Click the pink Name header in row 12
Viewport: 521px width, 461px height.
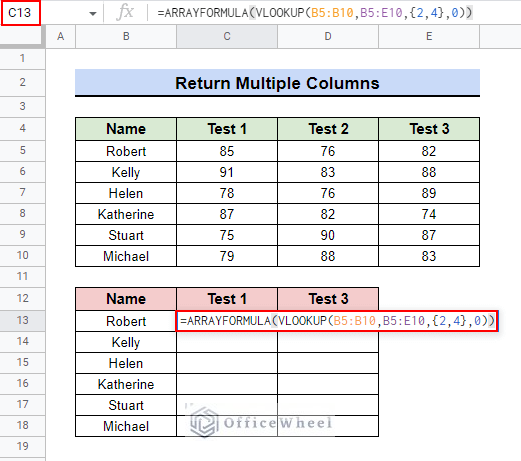coord(126,299)
